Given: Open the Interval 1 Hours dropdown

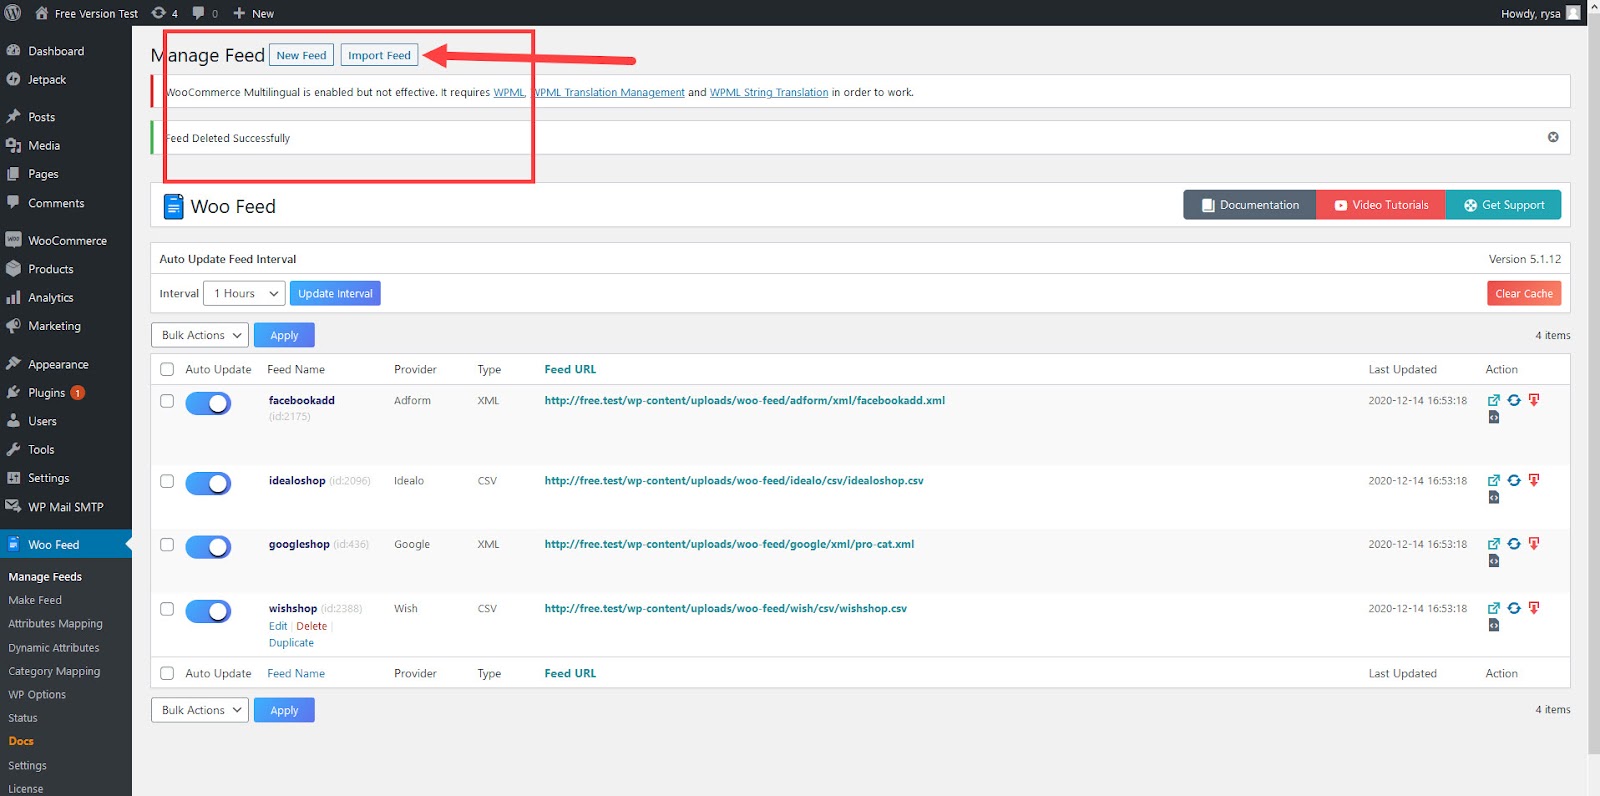Looking at the screenshot, I should click(245, 293).
